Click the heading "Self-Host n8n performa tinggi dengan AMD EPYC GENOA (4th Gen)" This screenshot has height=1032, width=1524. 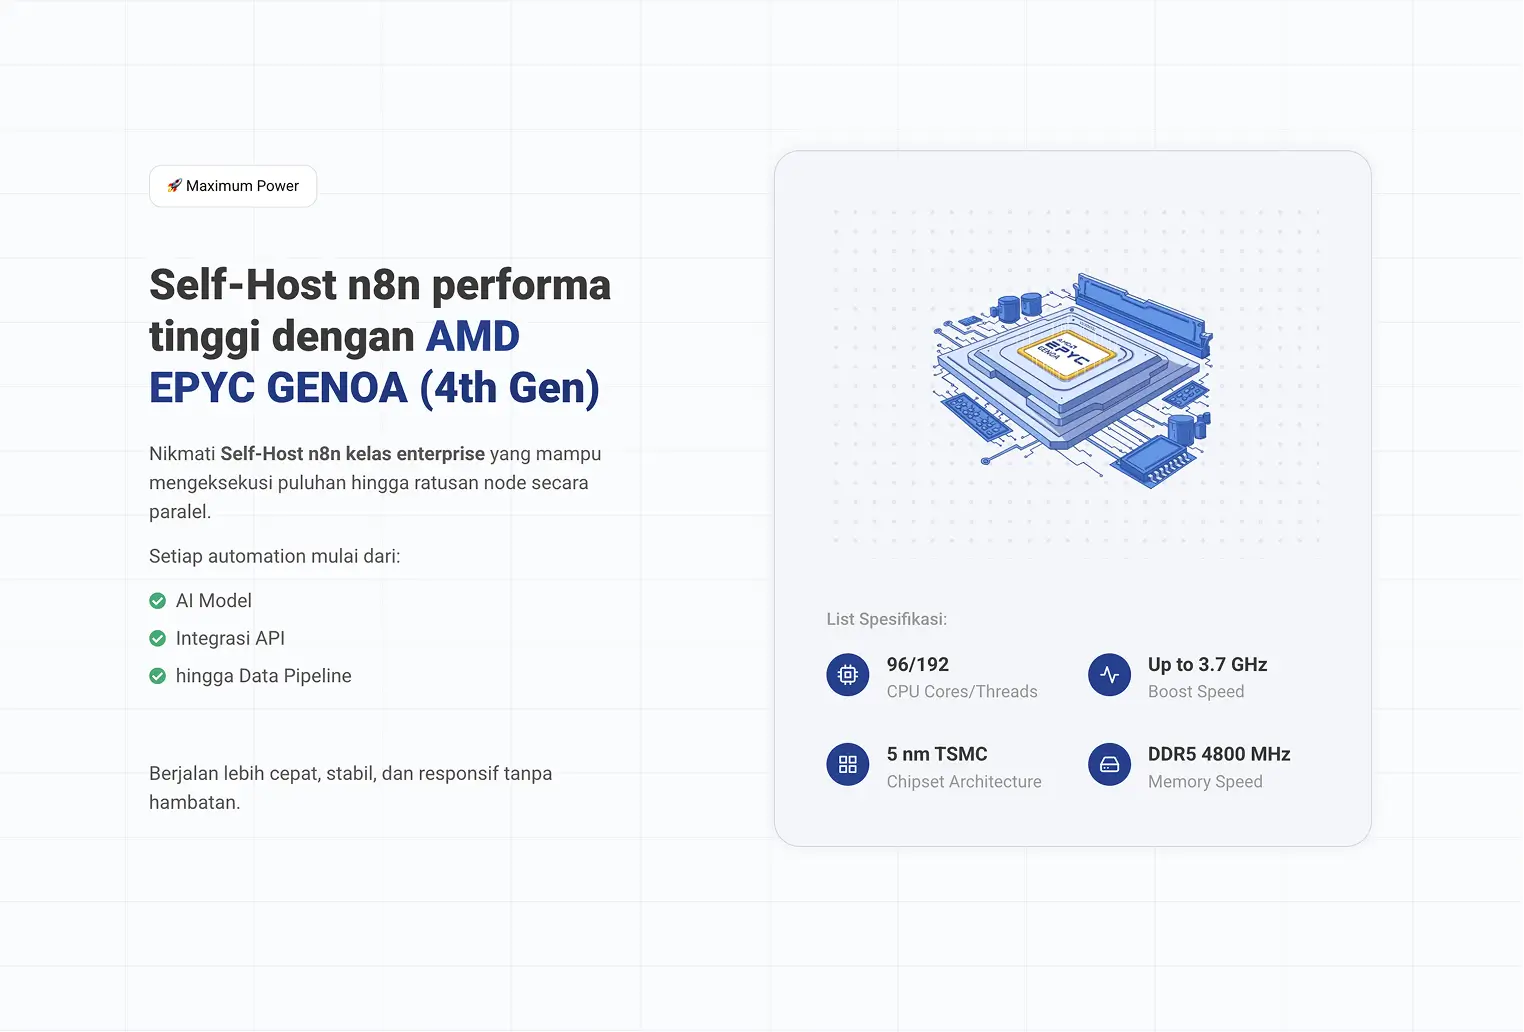(380, 336)
